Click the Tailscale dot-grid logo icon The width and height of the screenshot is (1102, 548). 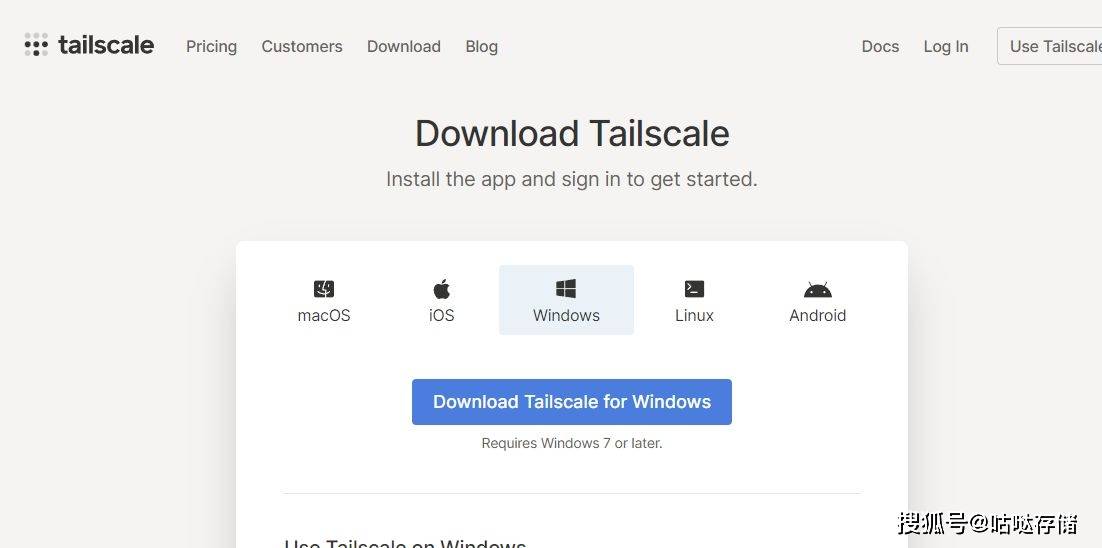tap(36, 44)
